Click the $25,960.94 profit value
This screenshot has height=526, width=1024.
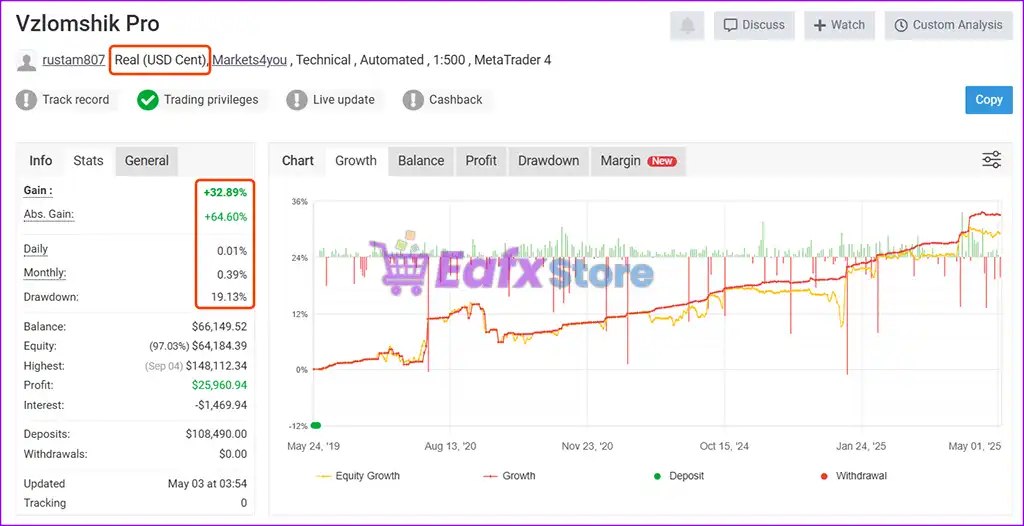click(219, 386)
